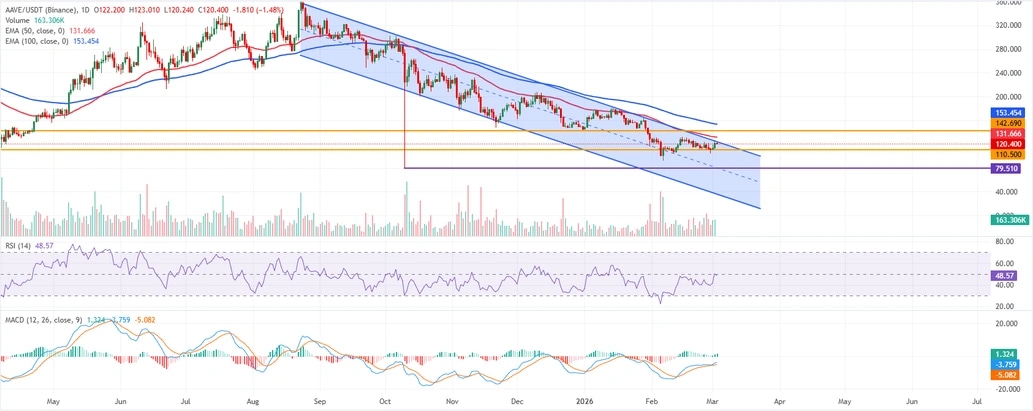Click the 48.57 RSI value label

pyautogui.click(x=1005, y=275)
